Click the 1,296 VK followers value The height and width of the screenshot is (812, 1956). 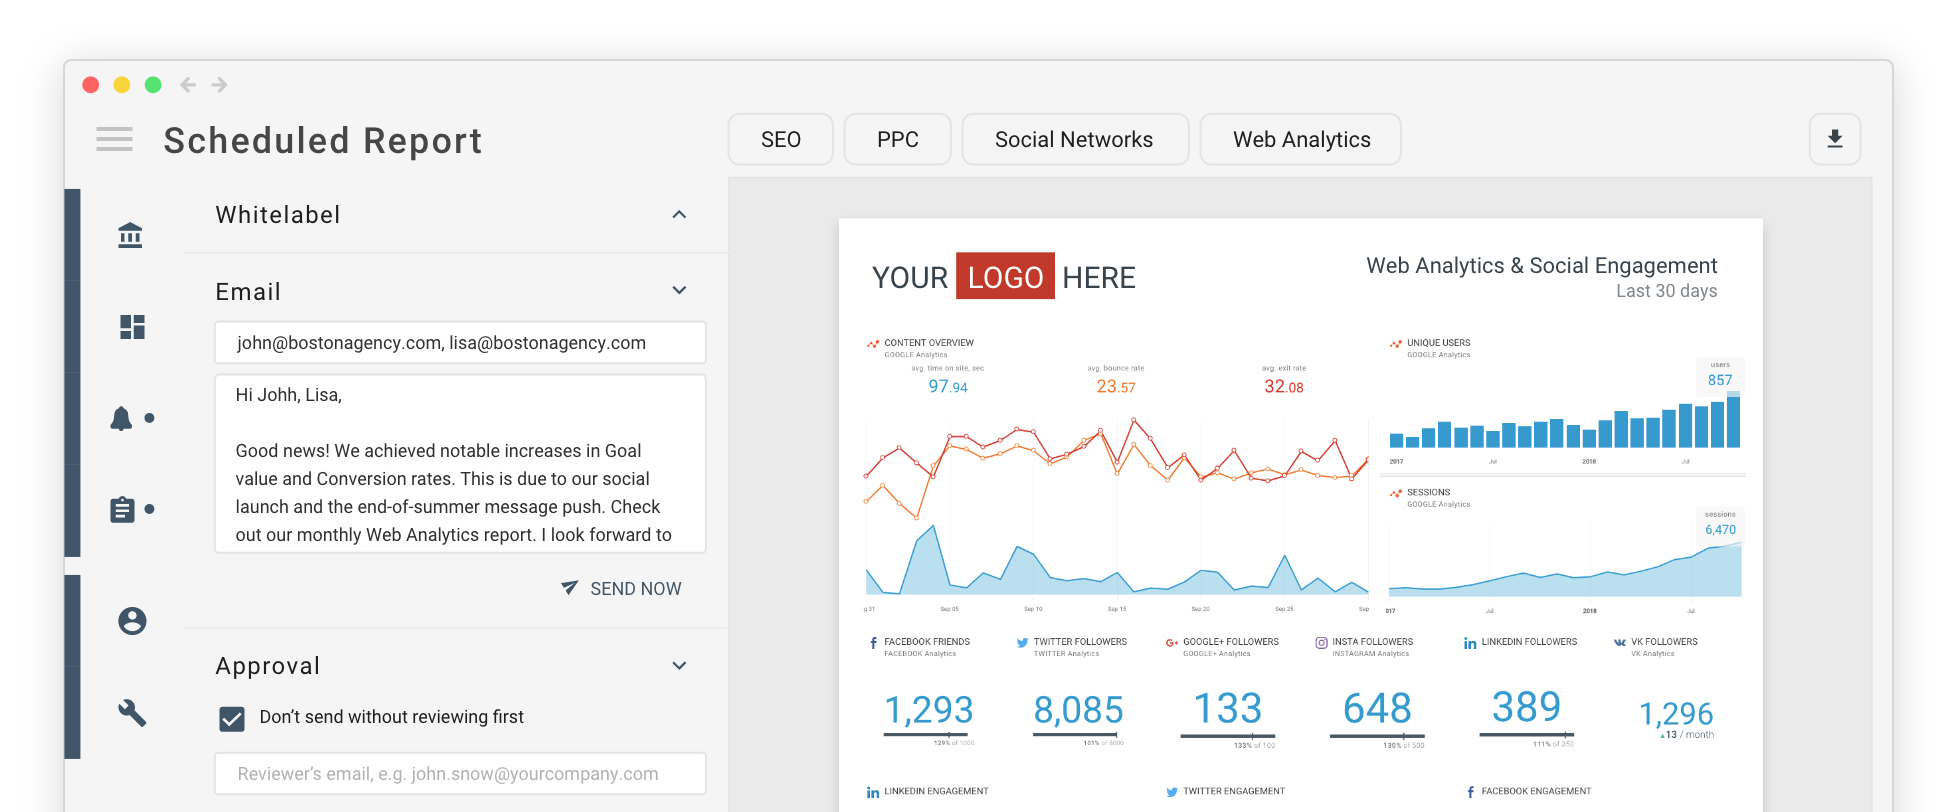click(x=1676, y=713)
